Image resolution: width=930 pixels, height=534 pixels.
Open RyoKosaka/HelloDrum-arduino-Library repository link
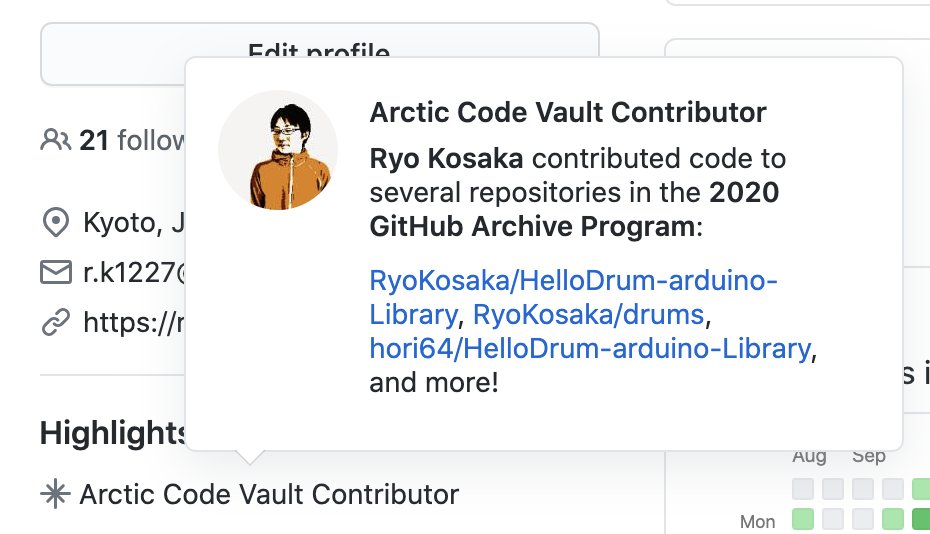tap(573, 281)
